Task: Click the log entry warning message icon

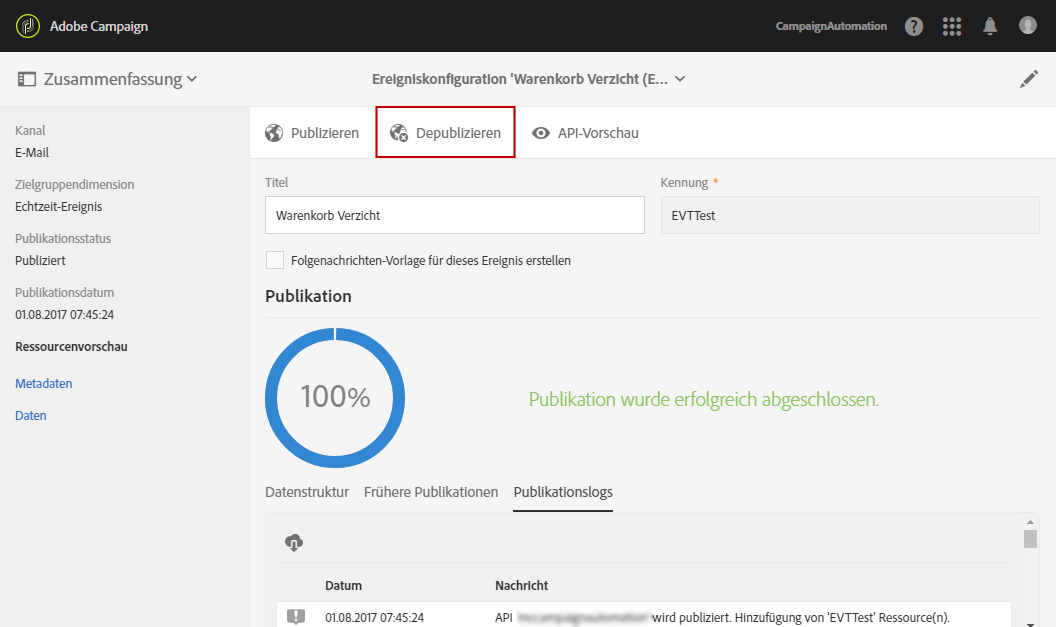Action: click(296, 616)
